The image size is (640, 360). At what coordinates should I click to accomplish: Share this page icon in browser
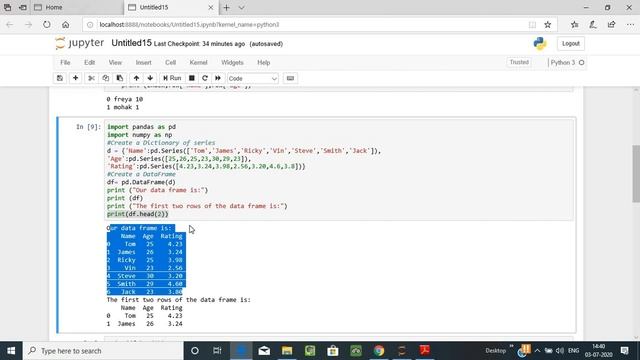coord(611,24)
